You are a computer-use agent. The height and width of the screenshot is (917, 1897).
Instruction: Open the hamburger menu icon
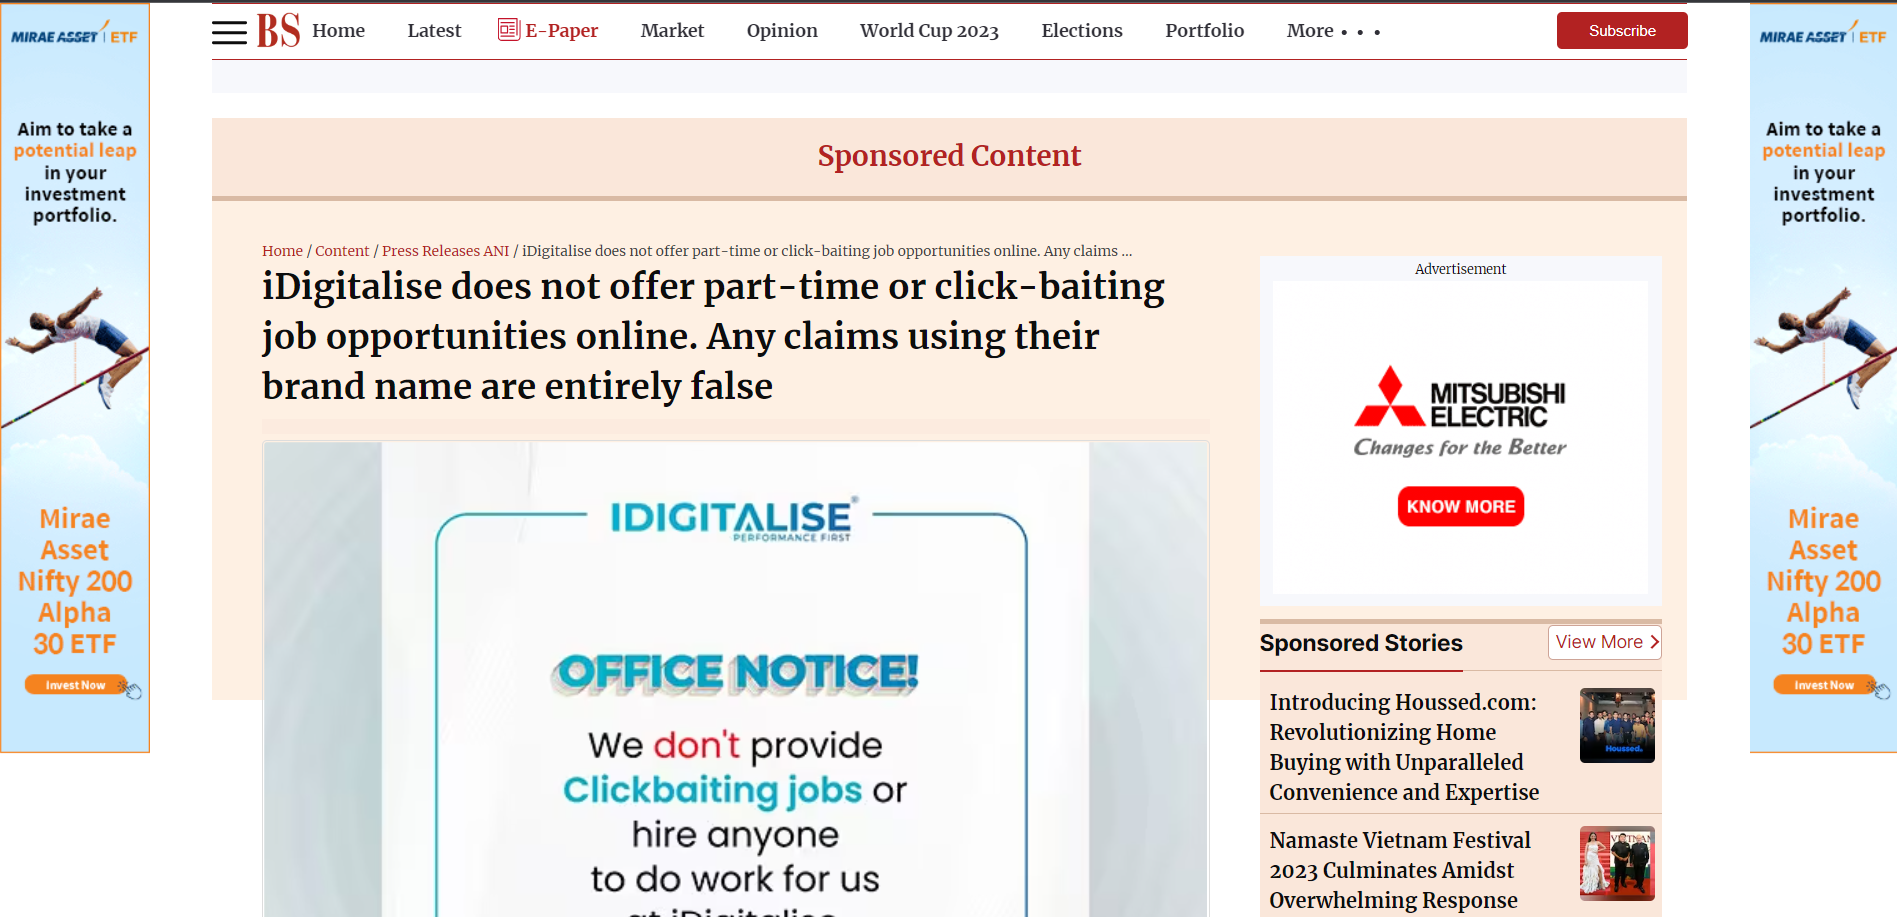click(x=229, y=32)
